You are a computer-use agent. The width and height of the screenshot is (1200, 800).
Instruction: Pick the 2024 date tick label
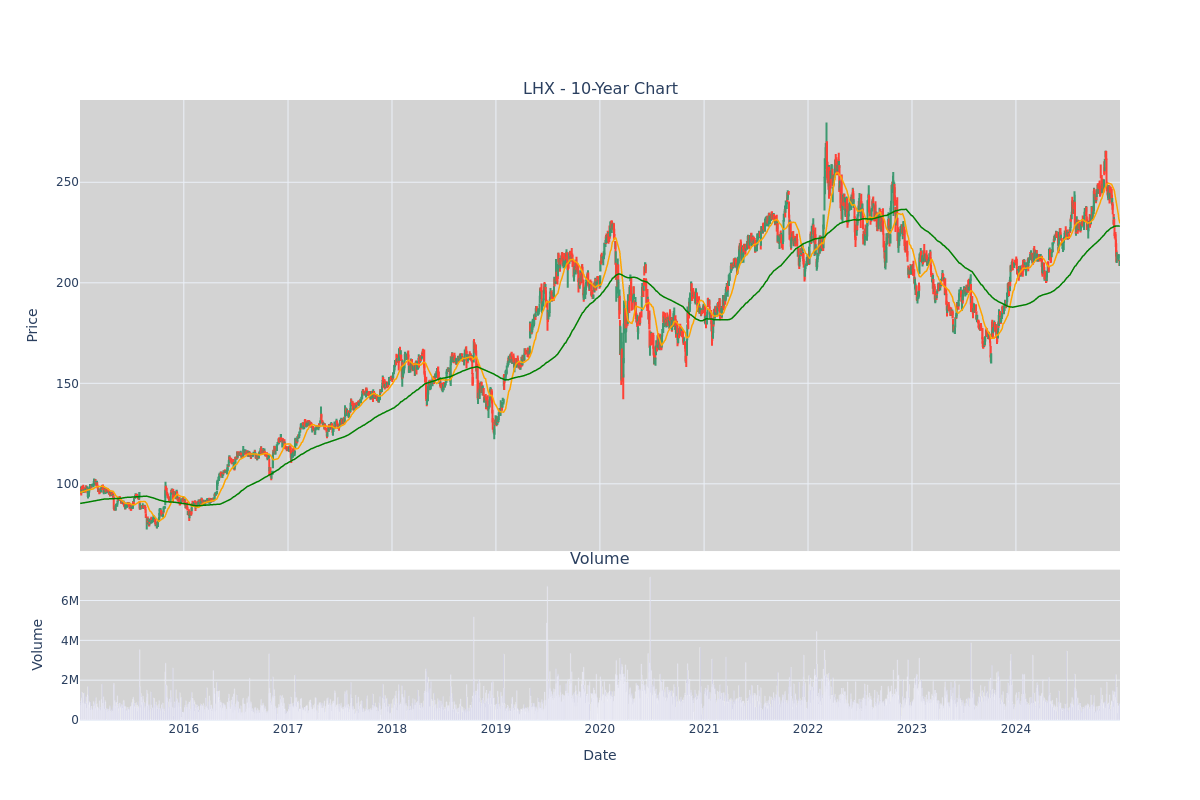[1016, 729]
